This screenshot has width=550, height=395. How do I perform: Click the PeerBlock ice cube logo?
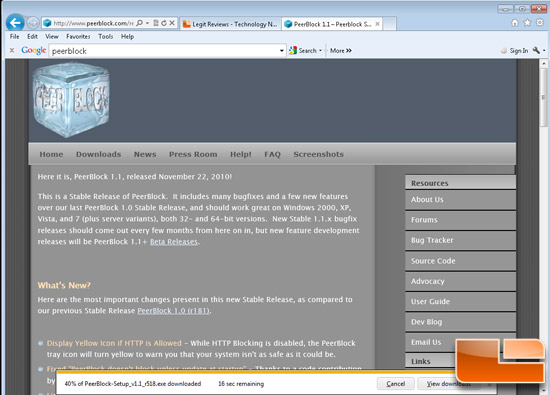point(71,100)
